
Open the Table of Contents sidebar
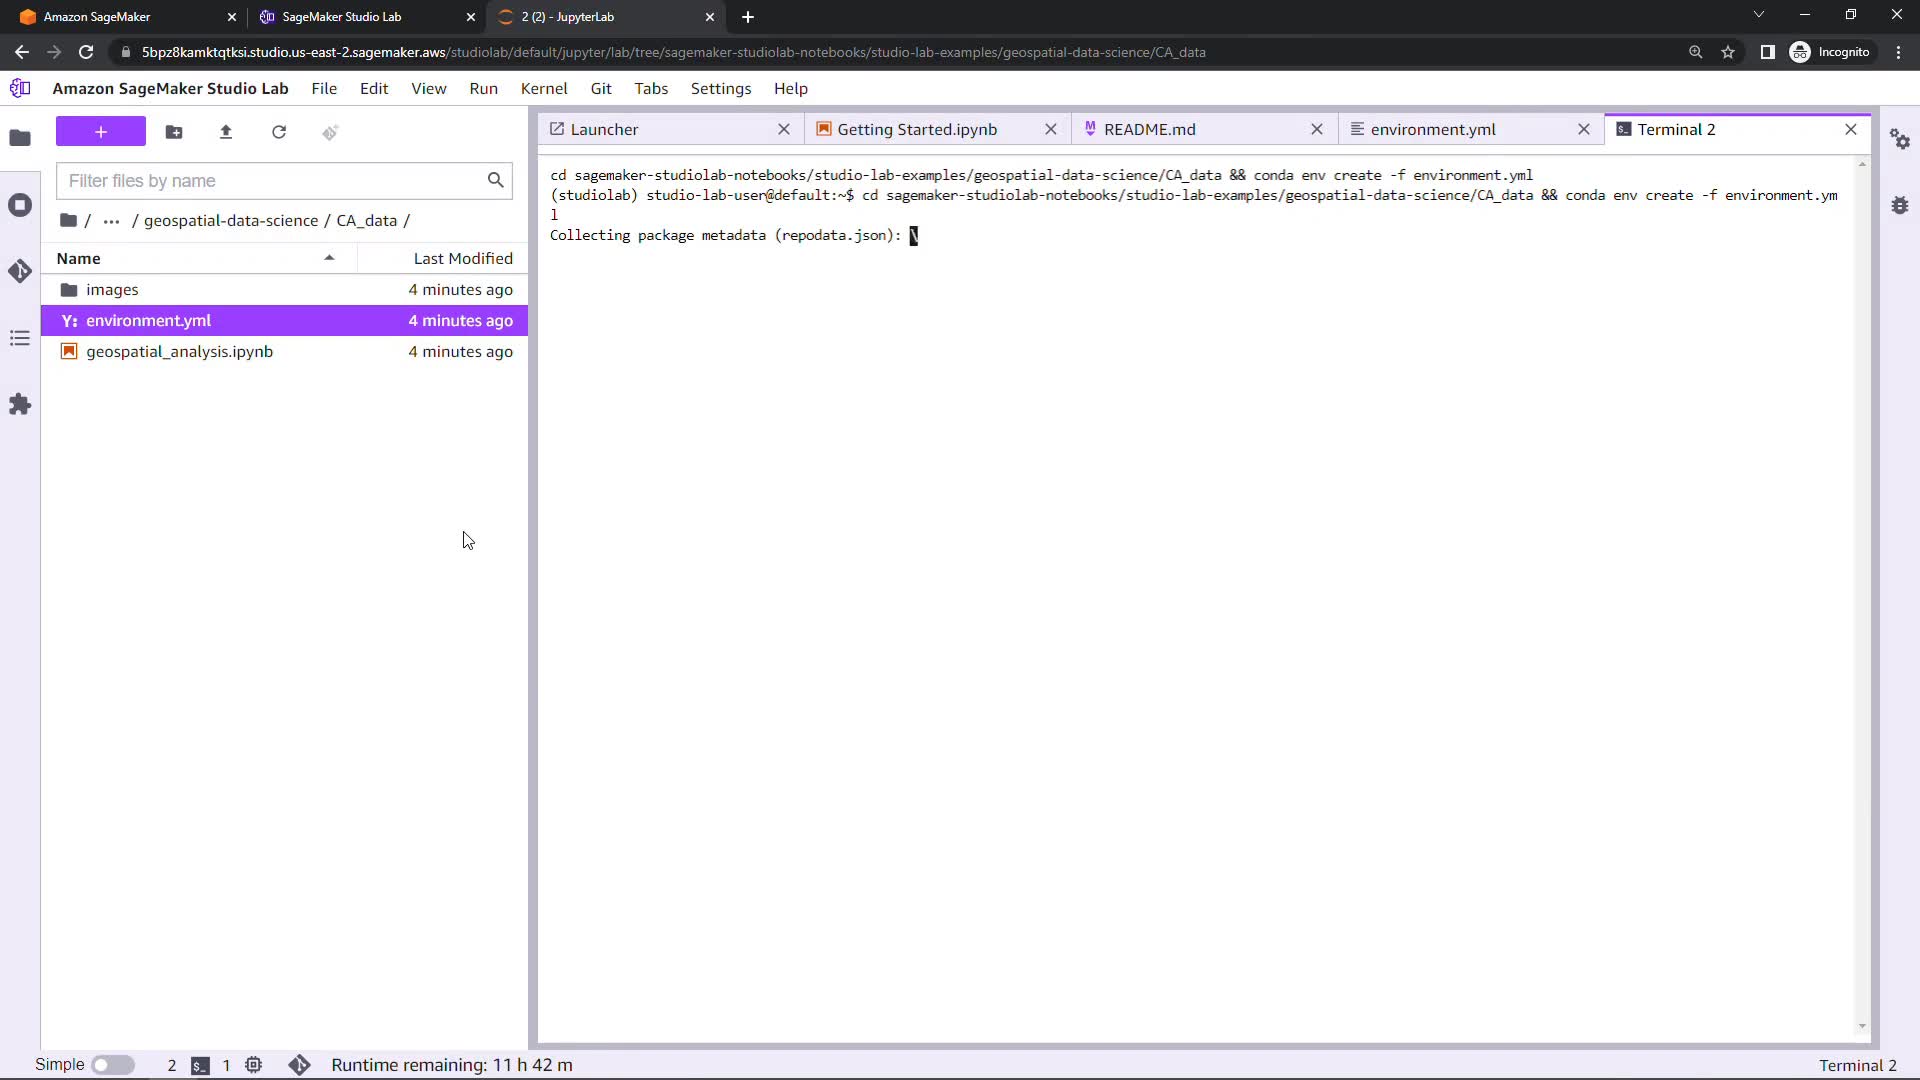pyautogui.click(x=20, y=338)
